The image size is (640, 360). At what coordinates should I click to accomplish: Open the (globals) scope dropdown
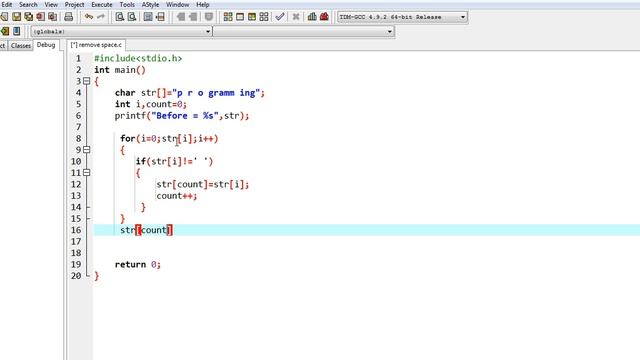click(x=121, y=31)
